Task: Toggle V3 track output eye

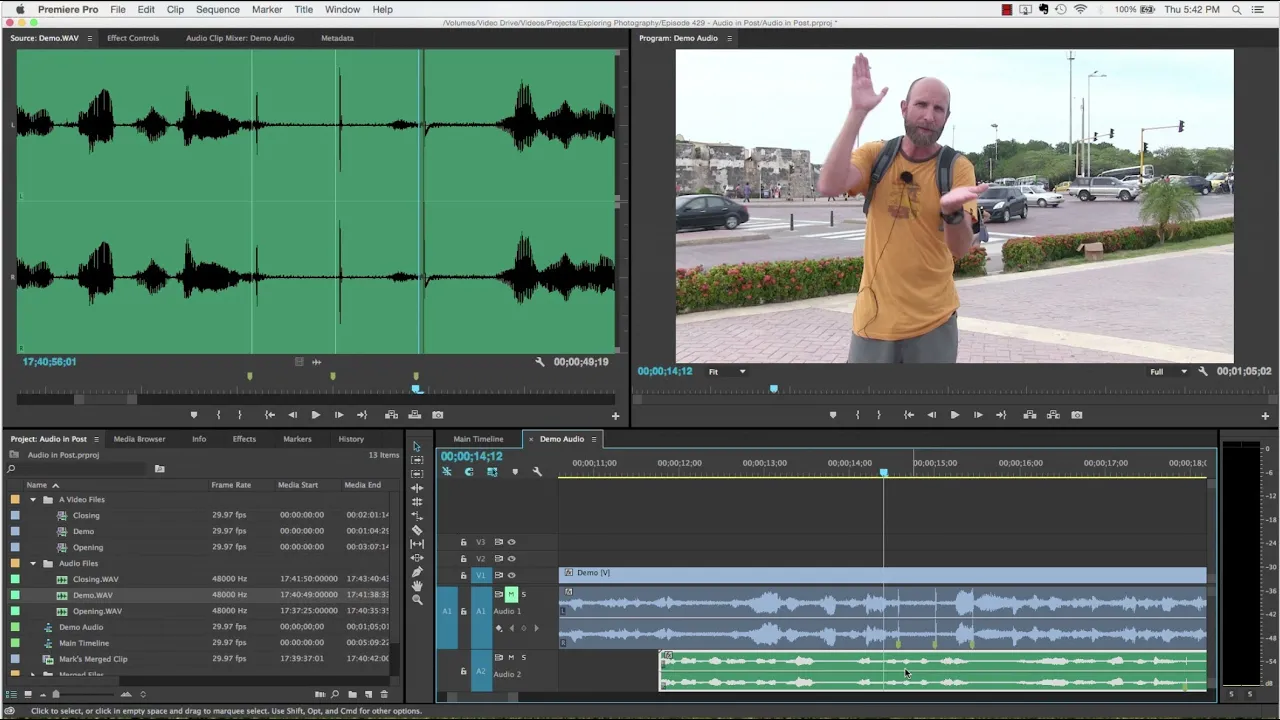Action: tap(511, 542)
